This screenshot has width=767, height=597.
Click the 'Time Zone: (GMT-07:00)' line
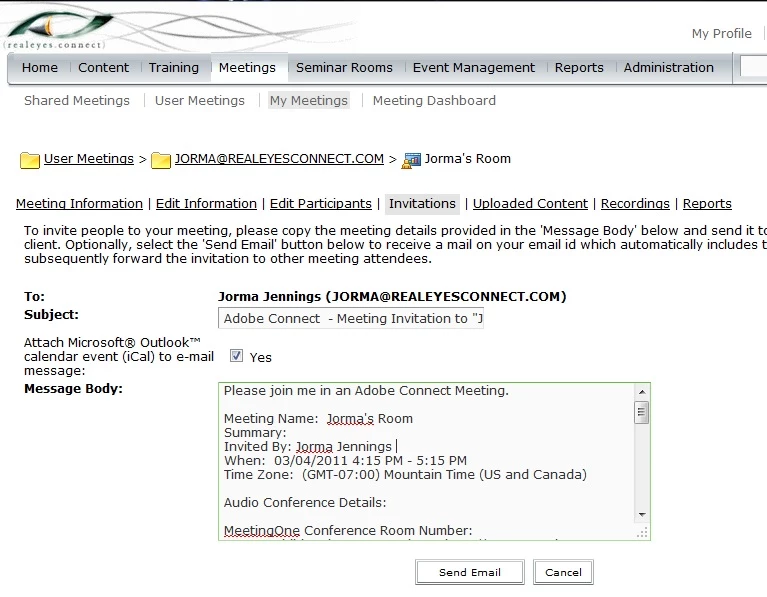pyautogui.click(x=405, y=475)
